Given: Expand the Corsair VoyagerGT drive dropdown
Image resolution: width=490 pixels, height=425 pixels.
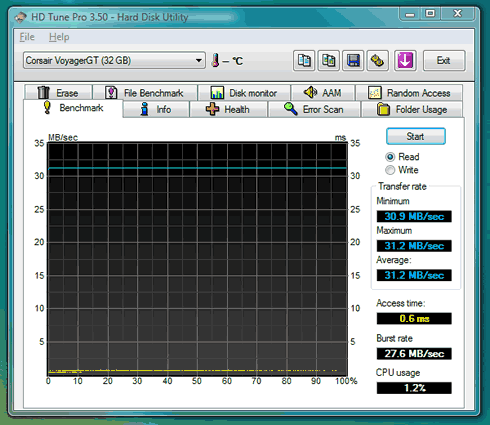Looking at the screenshot, I should pyautogui.click(x=114, y=60).
